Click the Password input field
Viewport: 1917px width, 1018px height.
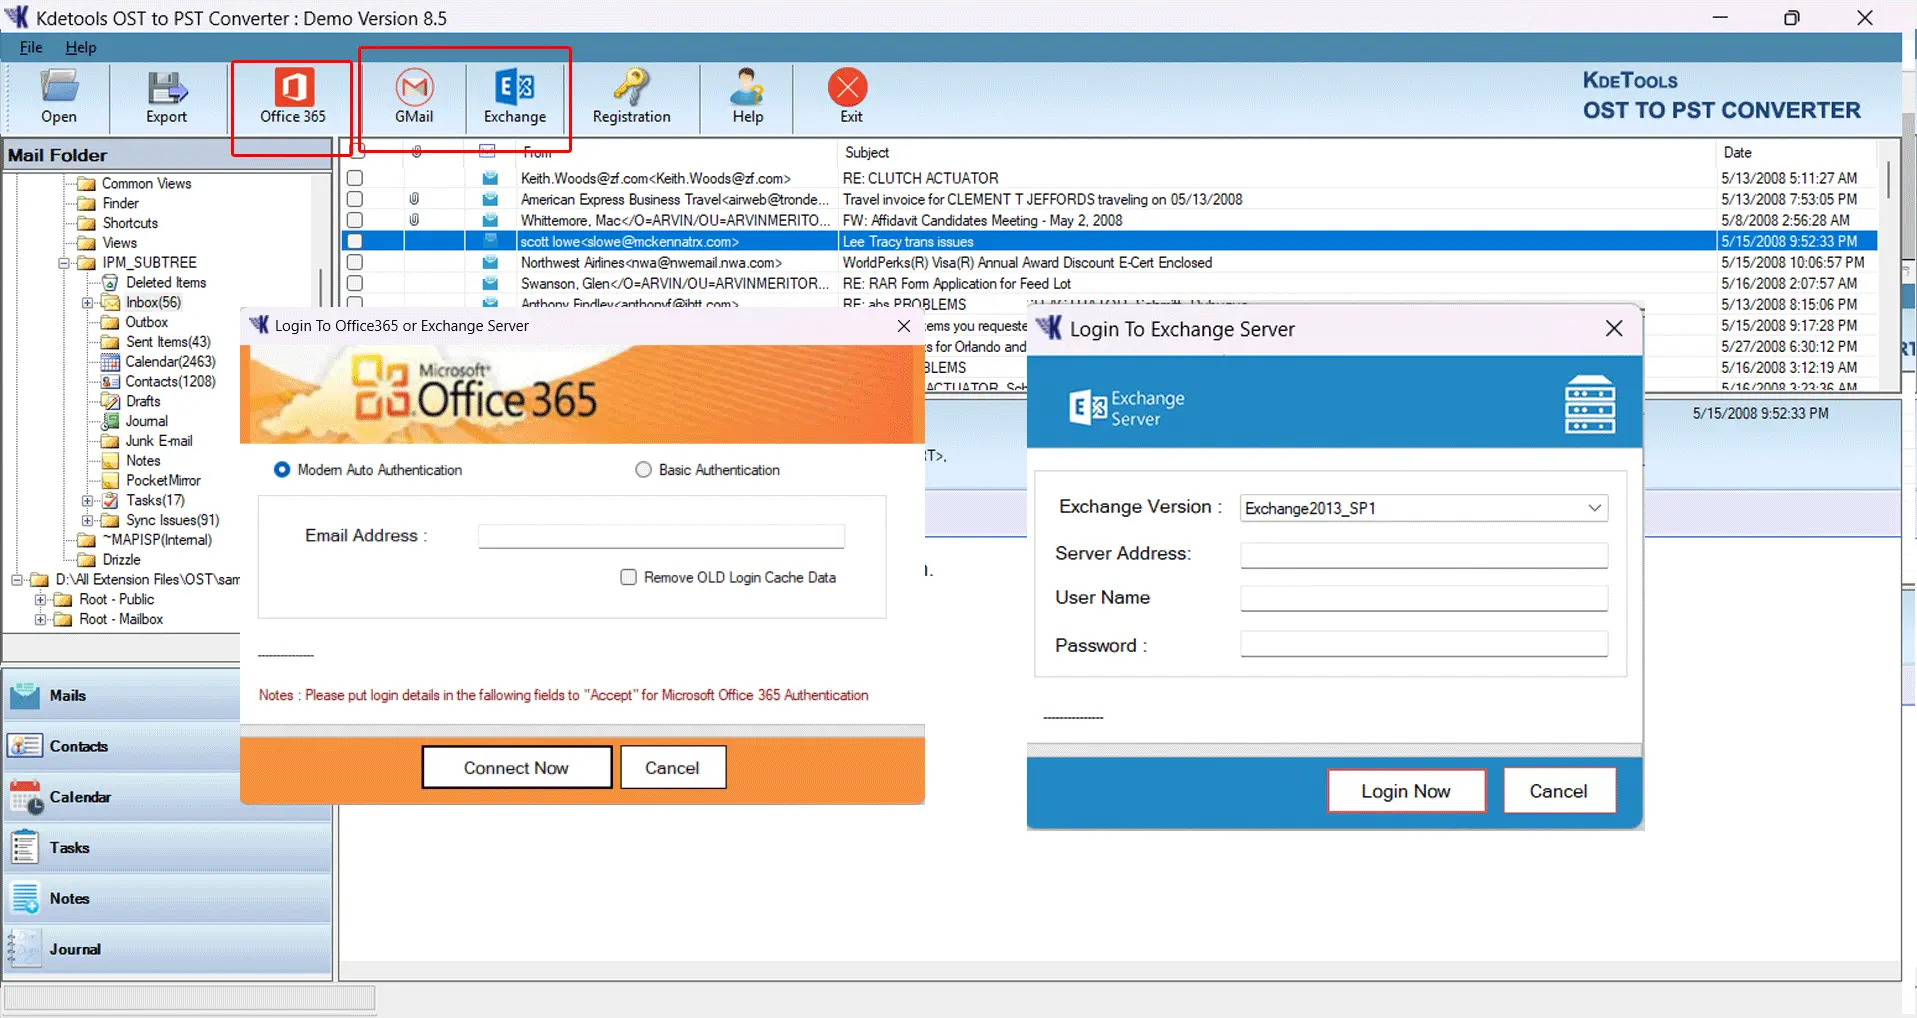coord(1424,644)
